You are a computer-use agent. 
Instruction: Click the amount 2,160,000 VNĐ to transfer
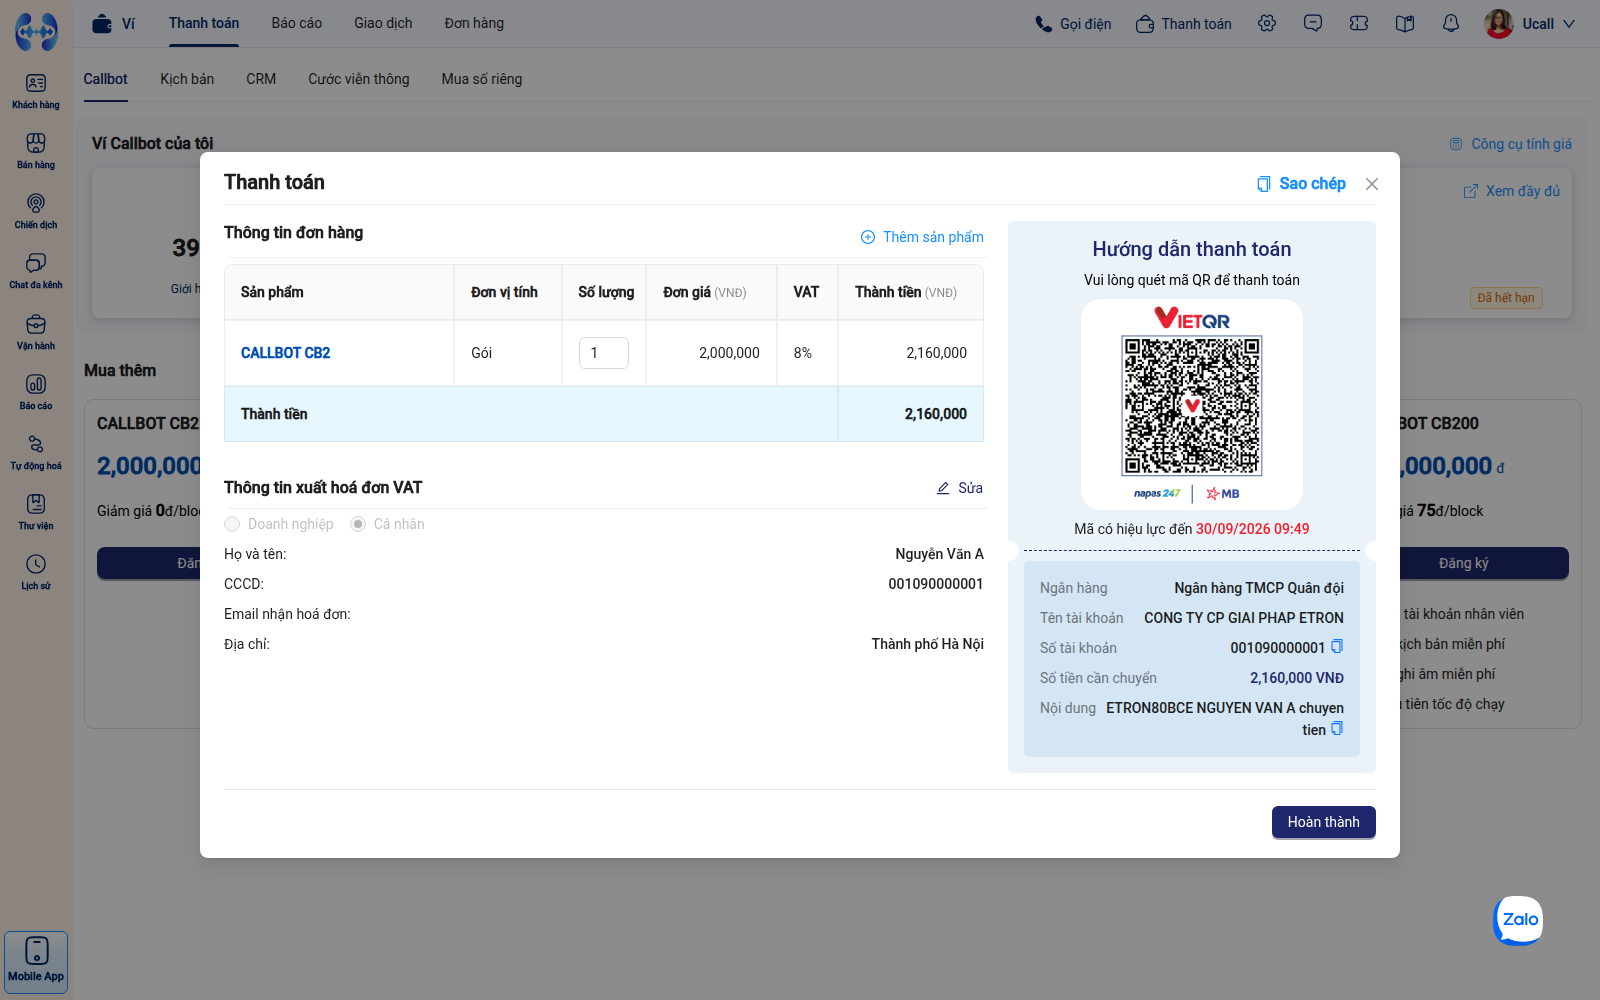1297,678
